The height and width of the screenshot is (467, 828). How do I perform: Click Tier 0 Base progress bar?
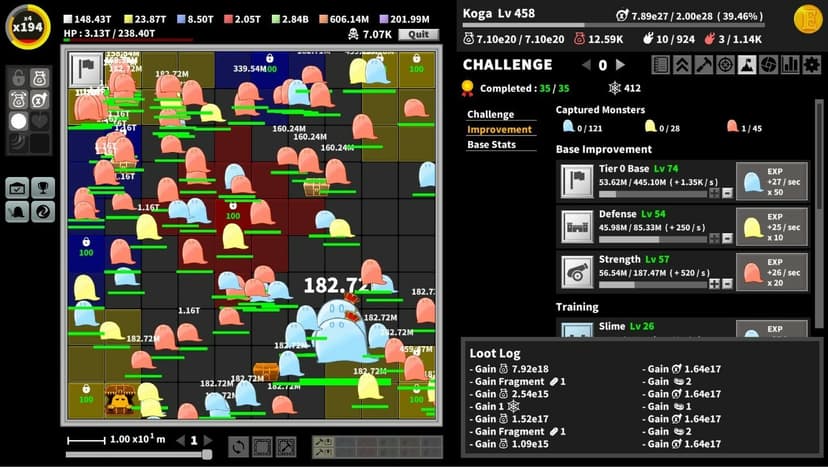coord(653,194)
